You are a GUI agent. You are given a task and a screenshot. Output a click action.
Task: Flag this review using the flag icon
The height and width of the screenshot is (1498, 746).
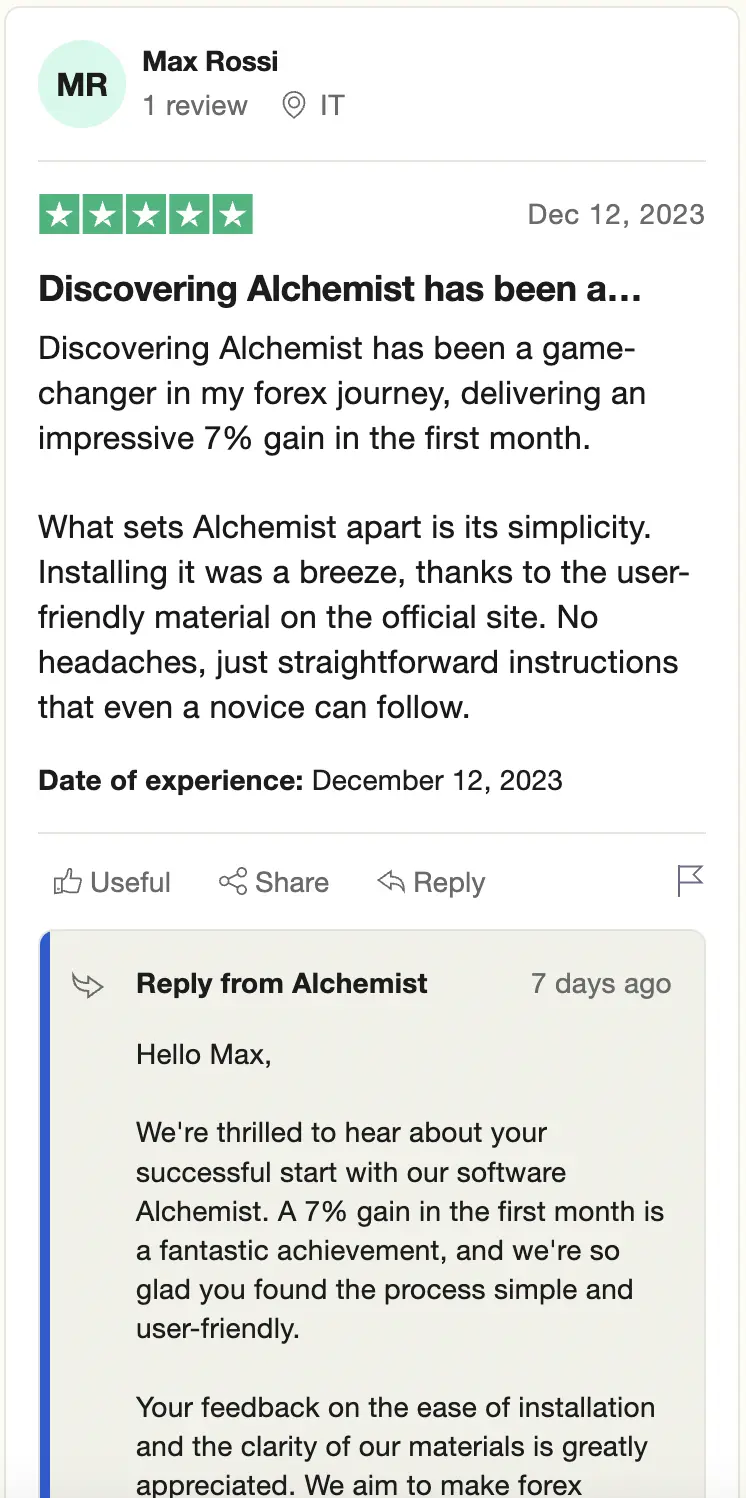tap(690, 881)
